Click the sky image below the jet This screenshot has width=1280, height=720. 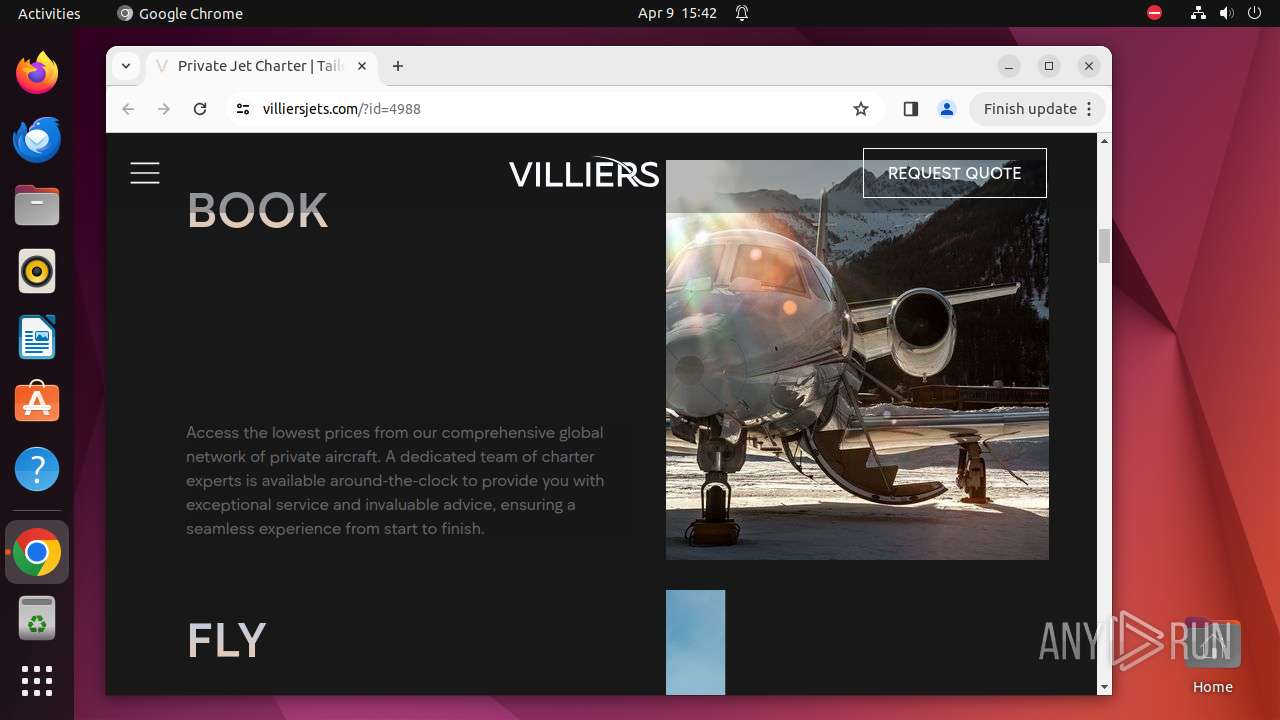[695, 642]
